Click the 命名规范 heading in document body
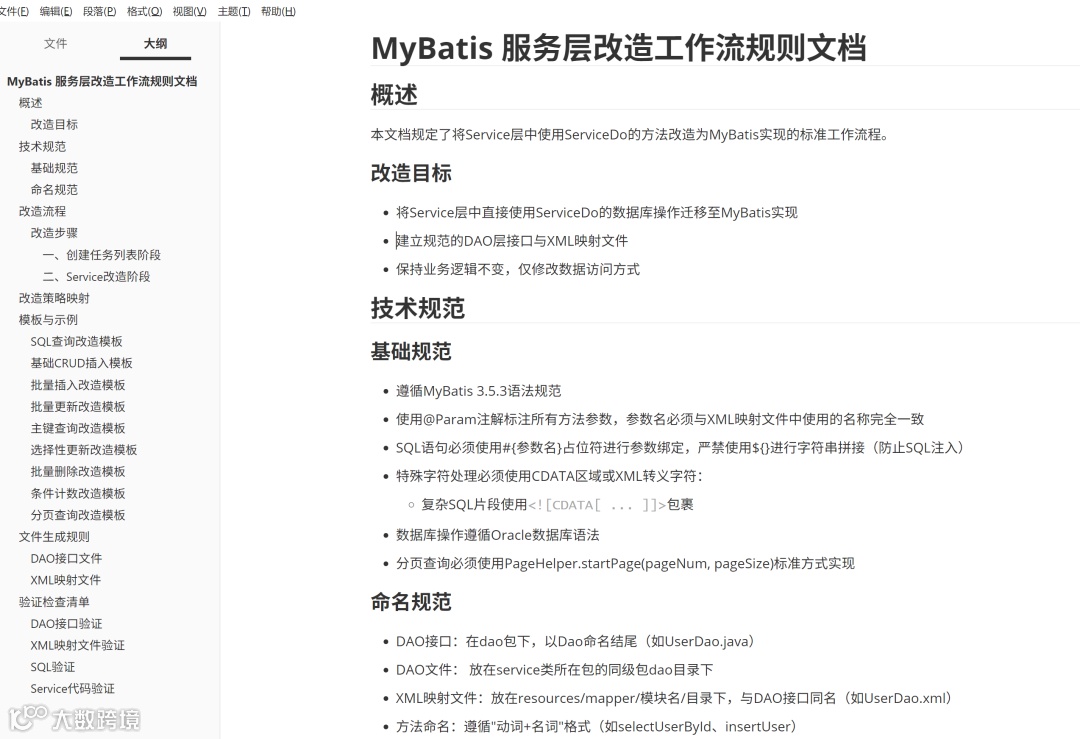Viewport: 1080px width, 739px height. 411,602
